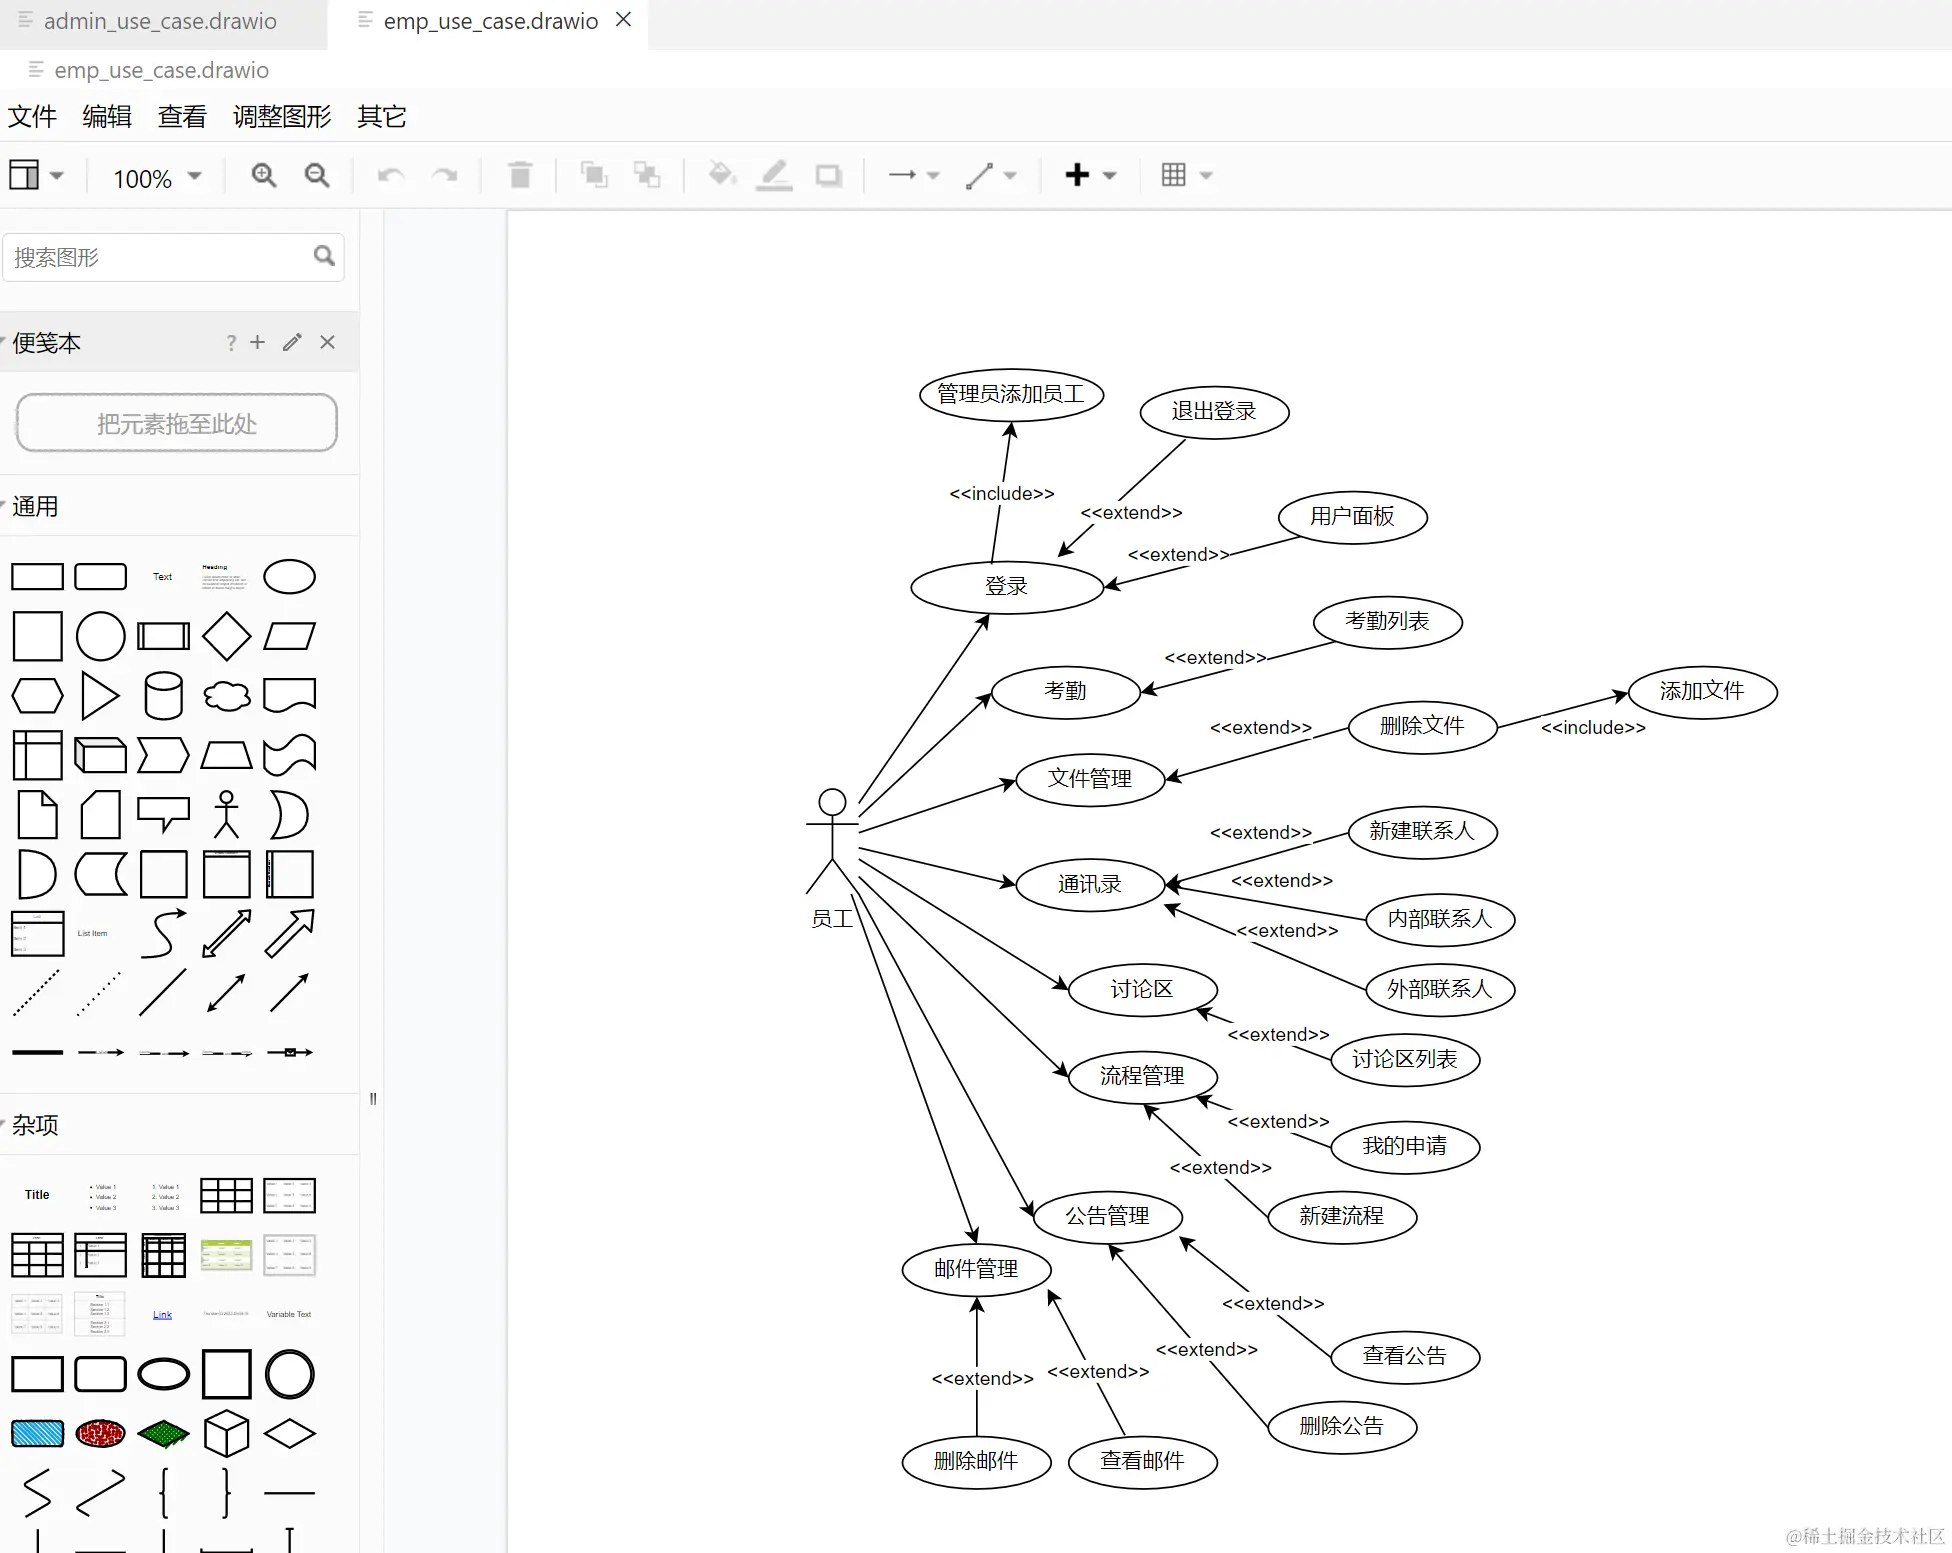This screenshot has height=1553, width=1952.
Task: Pick the cylinder shape from the general shapes
Action: pyautogui.click(x=163, y=696)
